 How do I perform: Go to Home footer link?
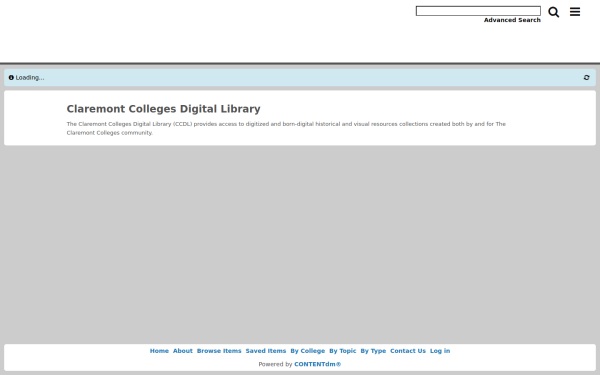click(159, 351)
